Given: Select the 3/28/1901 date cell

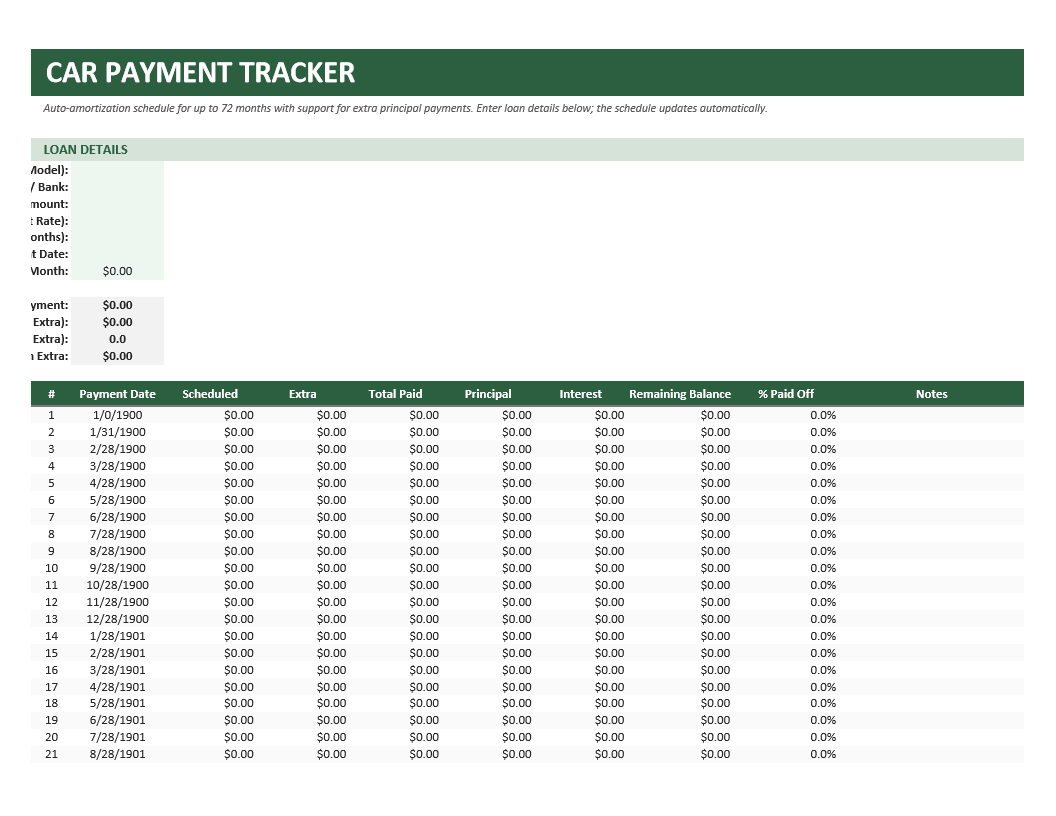Looking at the screenshot, I should 117,669.
